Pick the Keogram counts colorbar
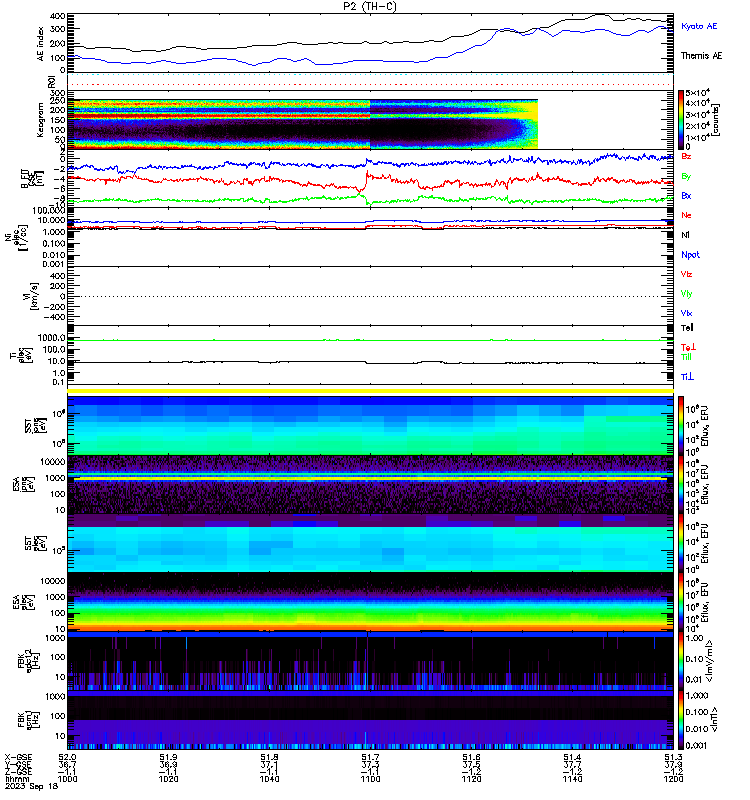This screenshot has height=800, width=750. pyautogui.click(x=681, y=120)
